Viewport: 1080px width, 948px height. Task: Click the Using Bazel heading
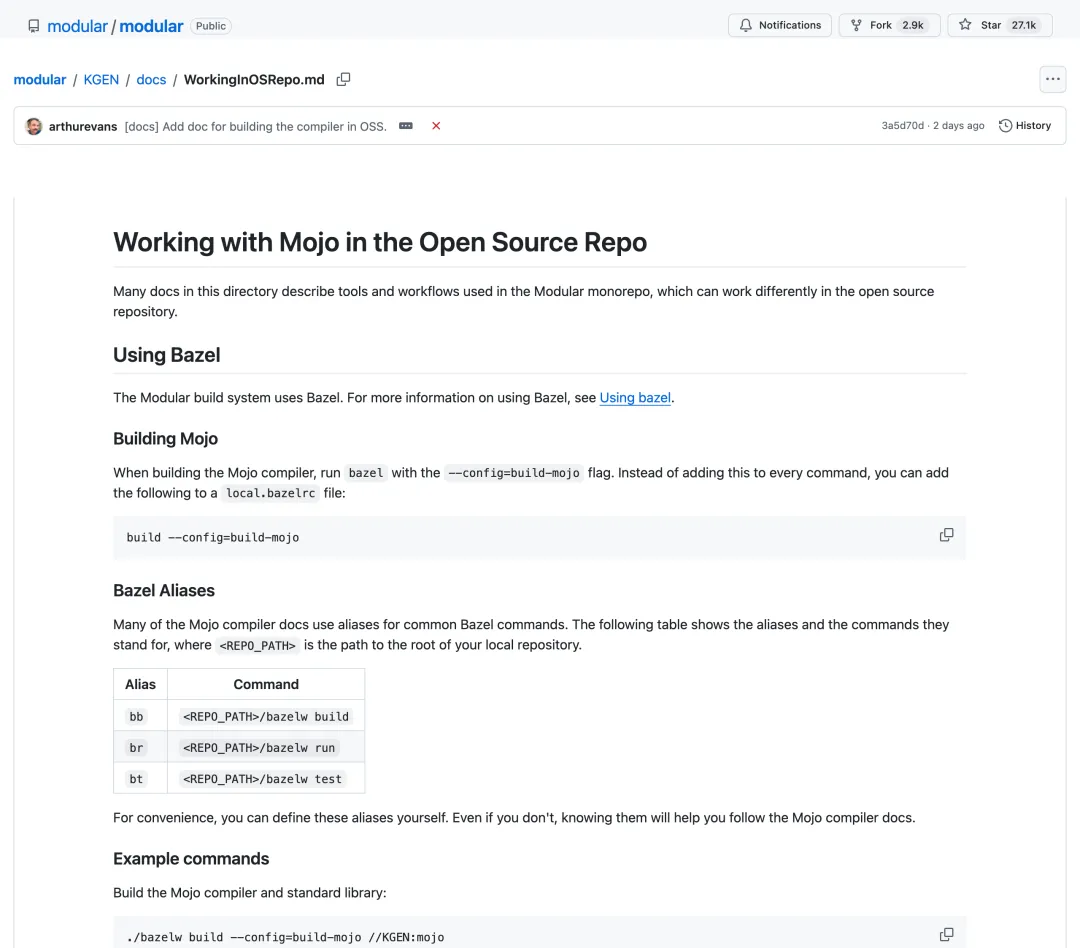pyautogui.click(x=167, y=355)
